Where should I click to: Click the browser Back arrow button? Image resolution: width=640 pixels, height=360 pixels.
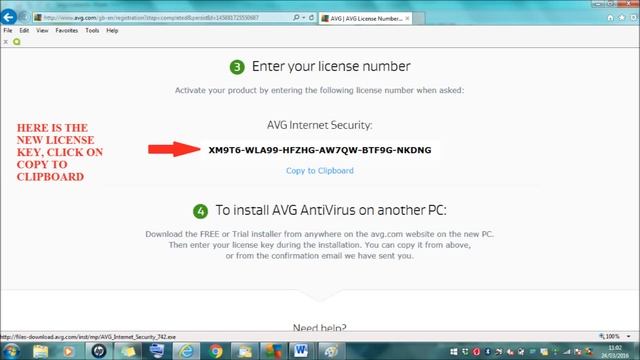(x=9, y=17)
